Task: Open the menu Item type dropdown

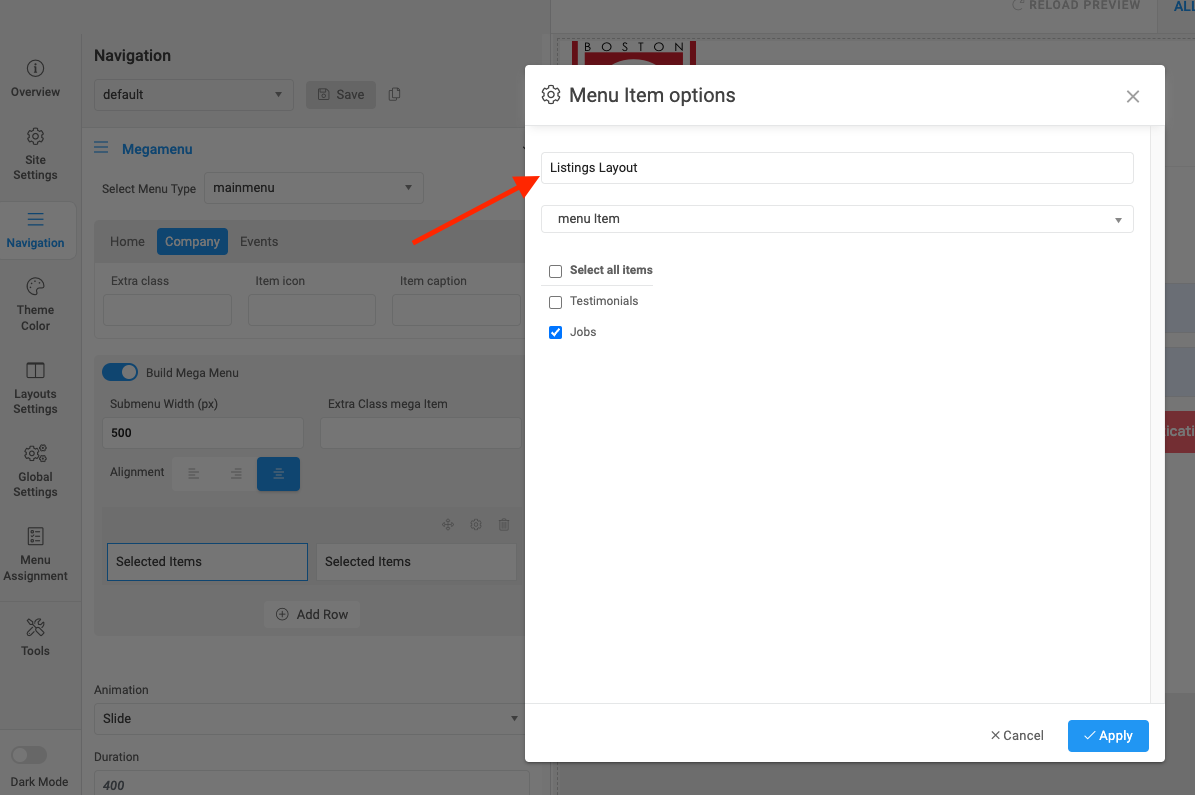Action: point(837,219)
